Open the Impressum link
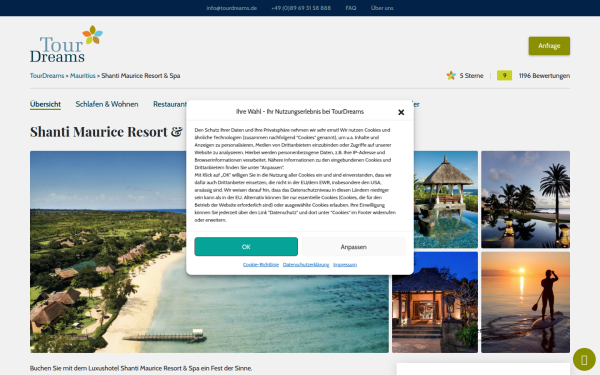Image resolution: width=600 pixels, height=375 pixels. click(345, 265)
